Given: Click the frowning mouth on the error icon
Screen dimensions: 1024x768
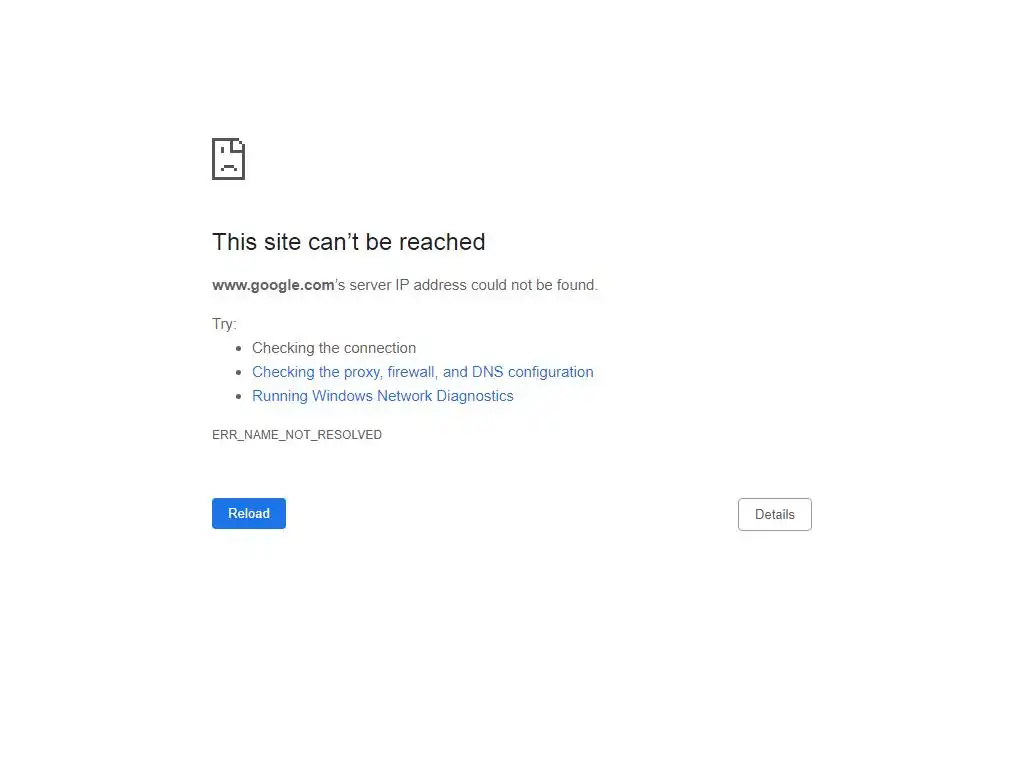Looking at the screenshot, I should [229, 168].
